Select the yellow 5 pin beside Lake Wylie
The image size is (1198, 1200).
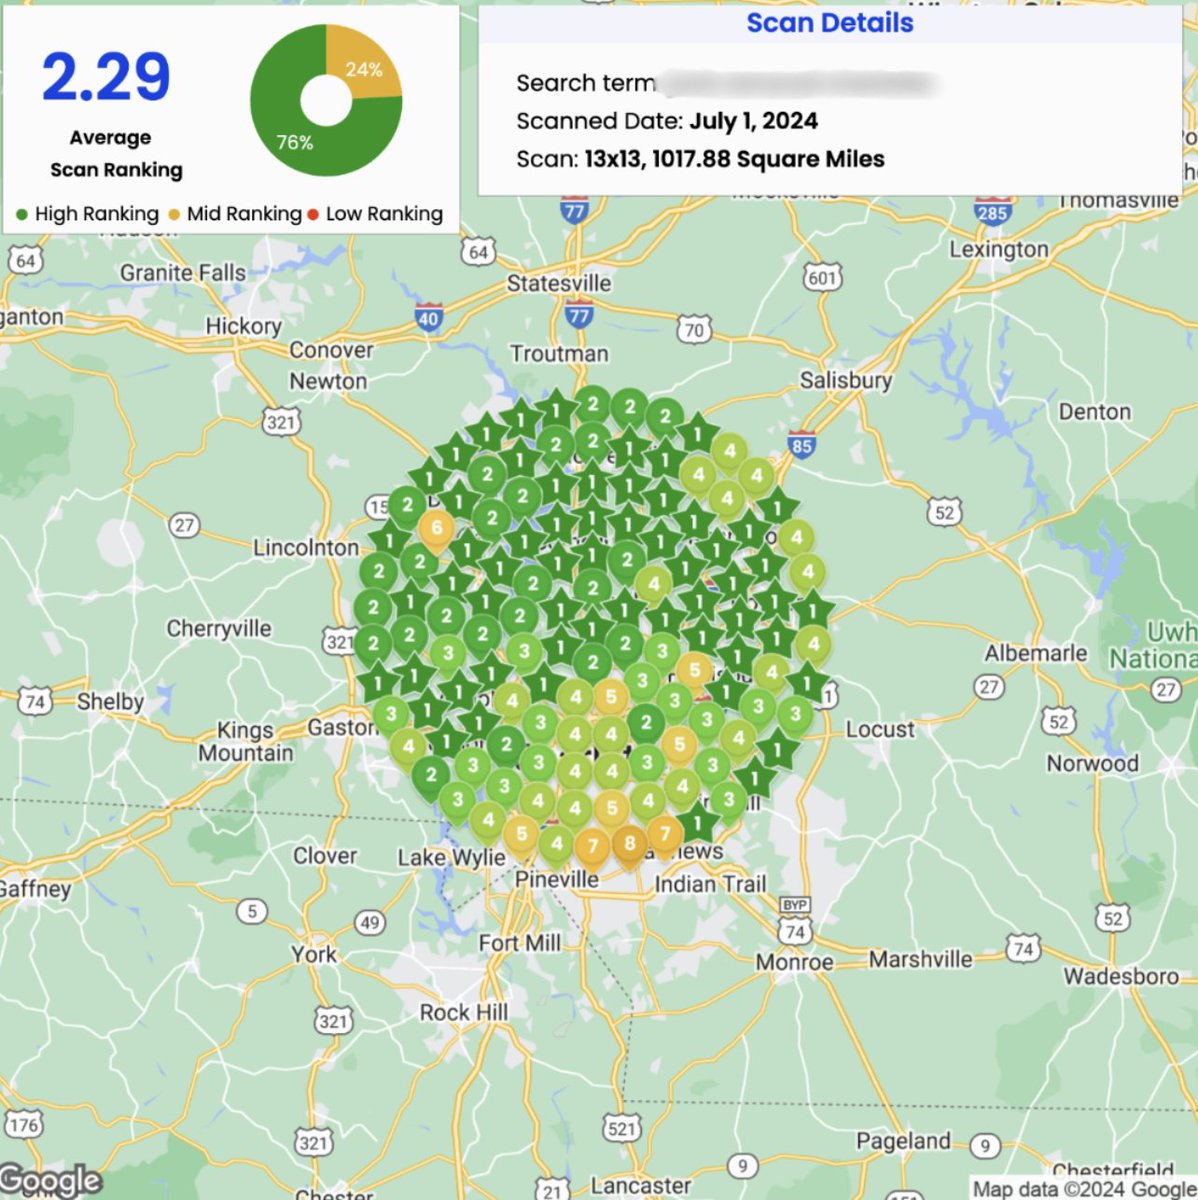point(521,835)
